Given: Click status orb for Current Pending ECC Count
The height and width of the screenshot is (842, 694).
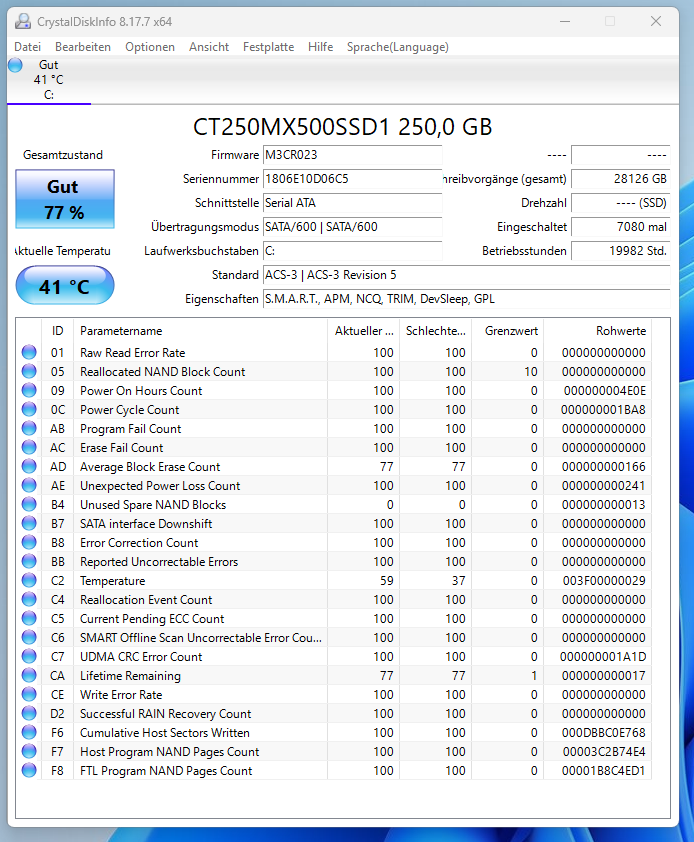Looking at the screenshot, I should click(29, 618).
